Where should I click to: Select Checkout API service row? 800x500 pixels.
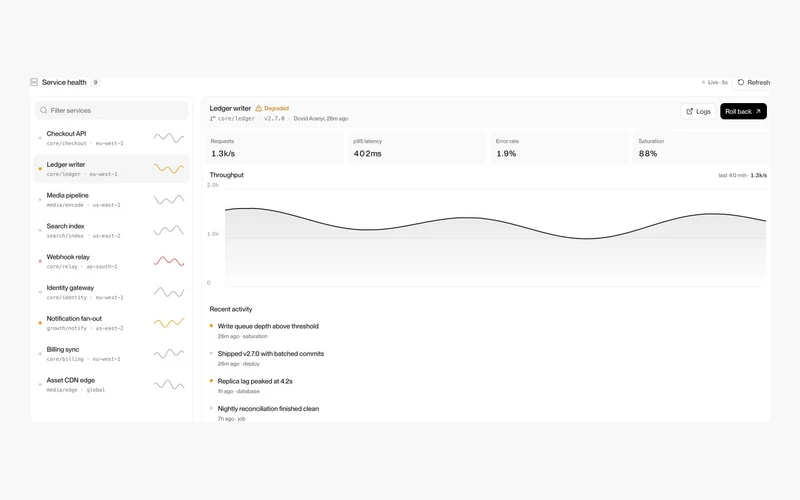coord(112,138)
